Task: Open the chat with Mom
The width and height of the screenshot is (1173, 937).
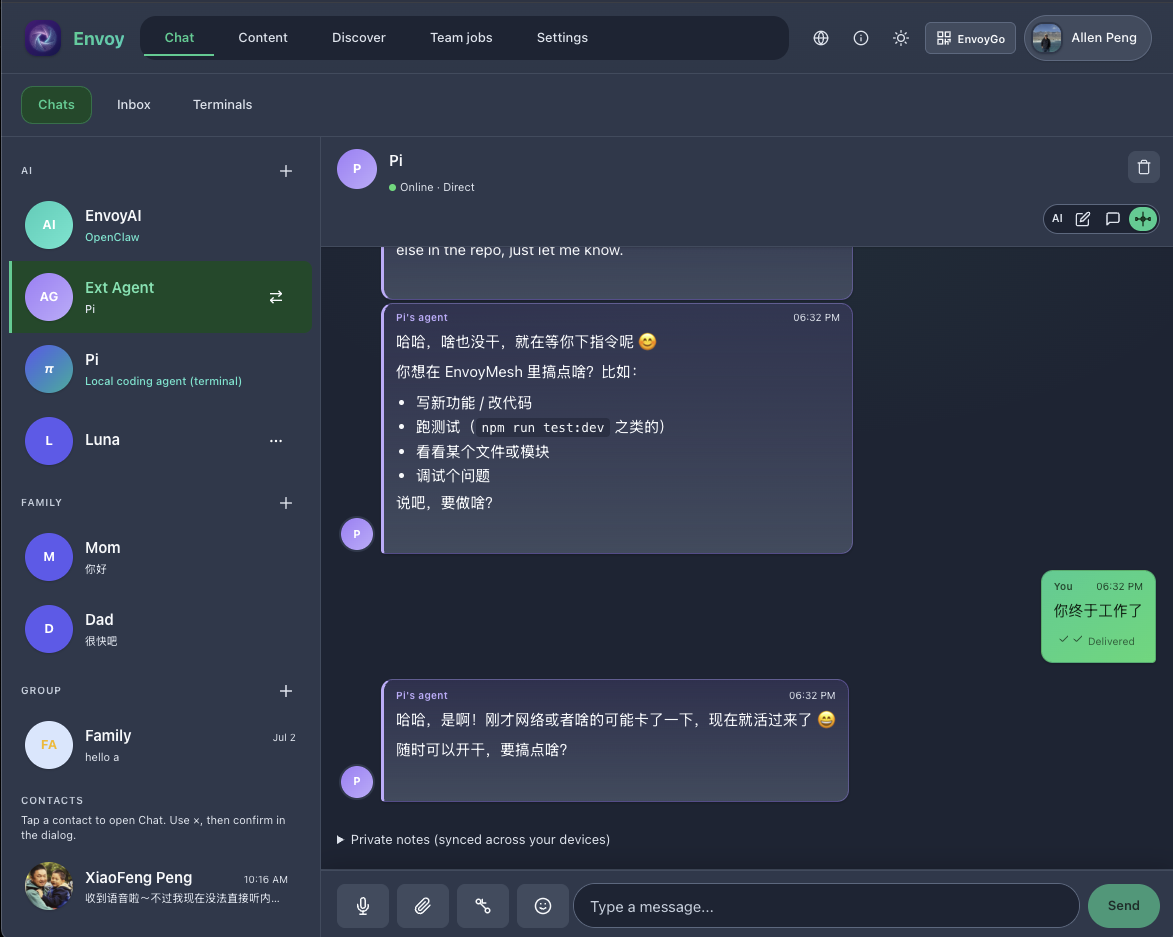Action: (x=161, y=557)
